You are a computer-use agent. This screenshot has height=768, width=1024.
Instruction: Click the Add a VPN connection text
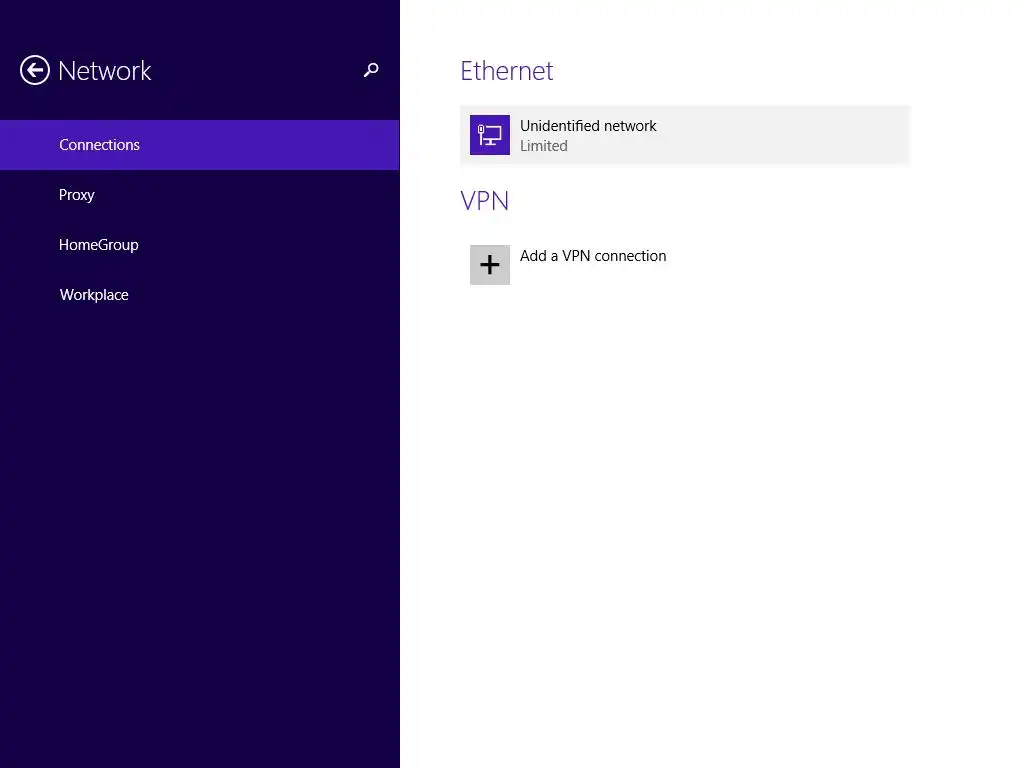593,256
